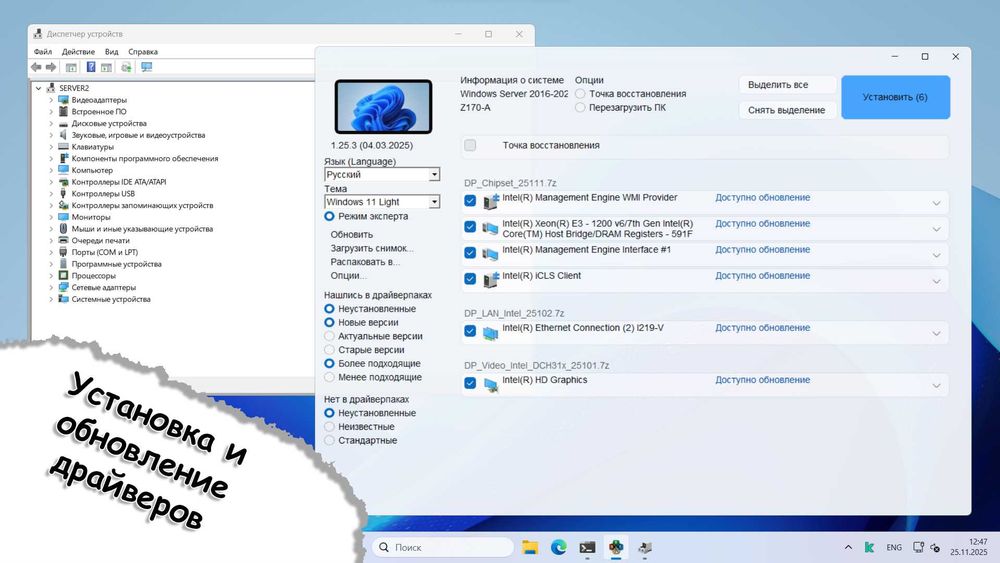Click the Windows 11 bloom thumbnail image

click(x=383, y=106)
